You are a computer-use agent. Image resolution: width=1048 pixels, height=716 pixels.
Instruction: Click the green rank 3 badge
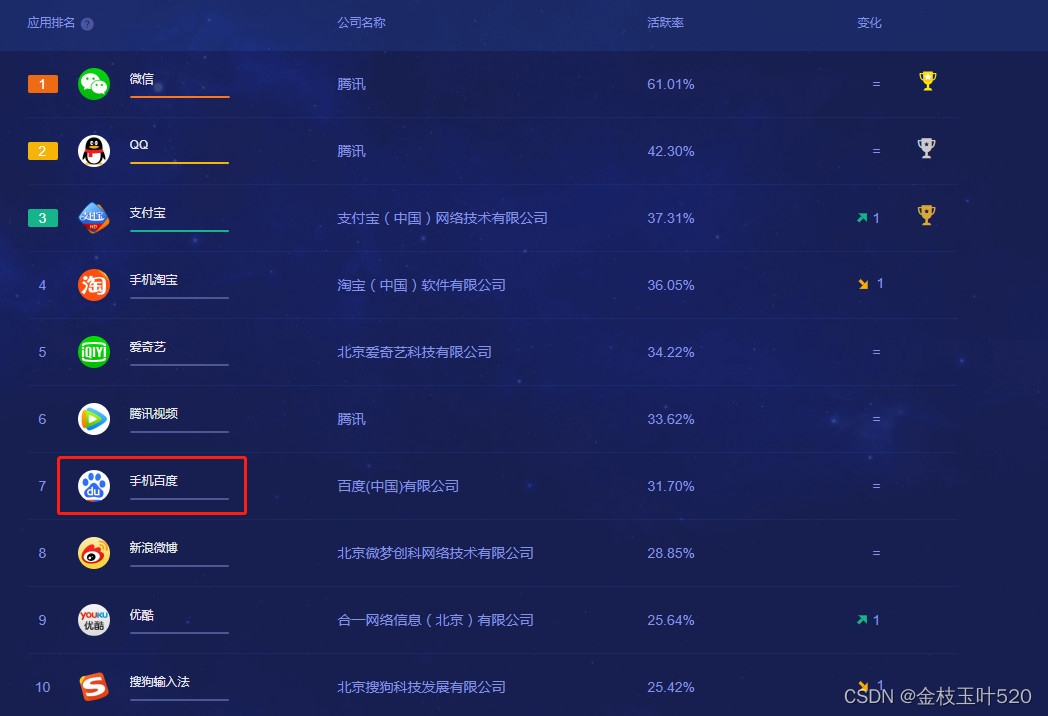[x=43, y=218]
